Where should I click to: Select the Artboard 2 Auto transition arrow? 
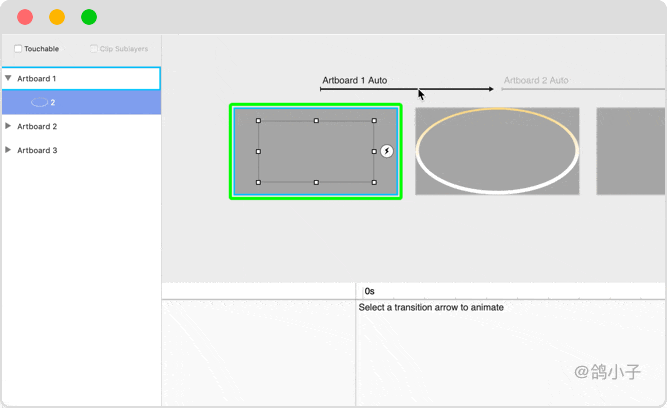[583, 89]
